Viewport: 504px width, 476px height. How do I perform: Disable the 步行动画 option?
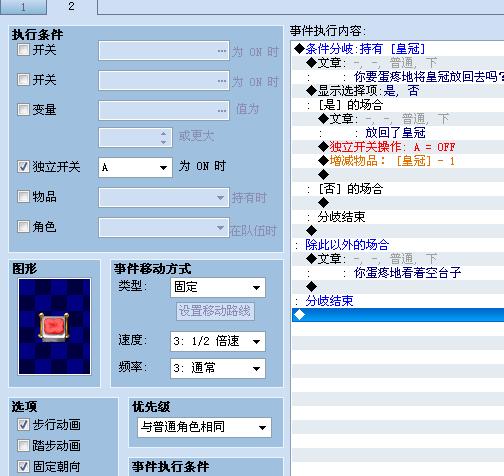click(23, 425)
